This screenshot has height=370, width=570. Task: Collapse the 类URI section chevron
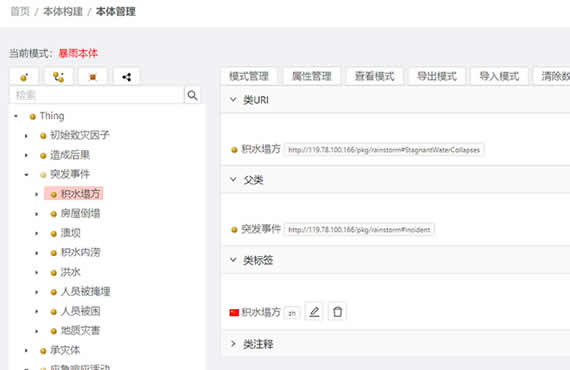point(233,99)
